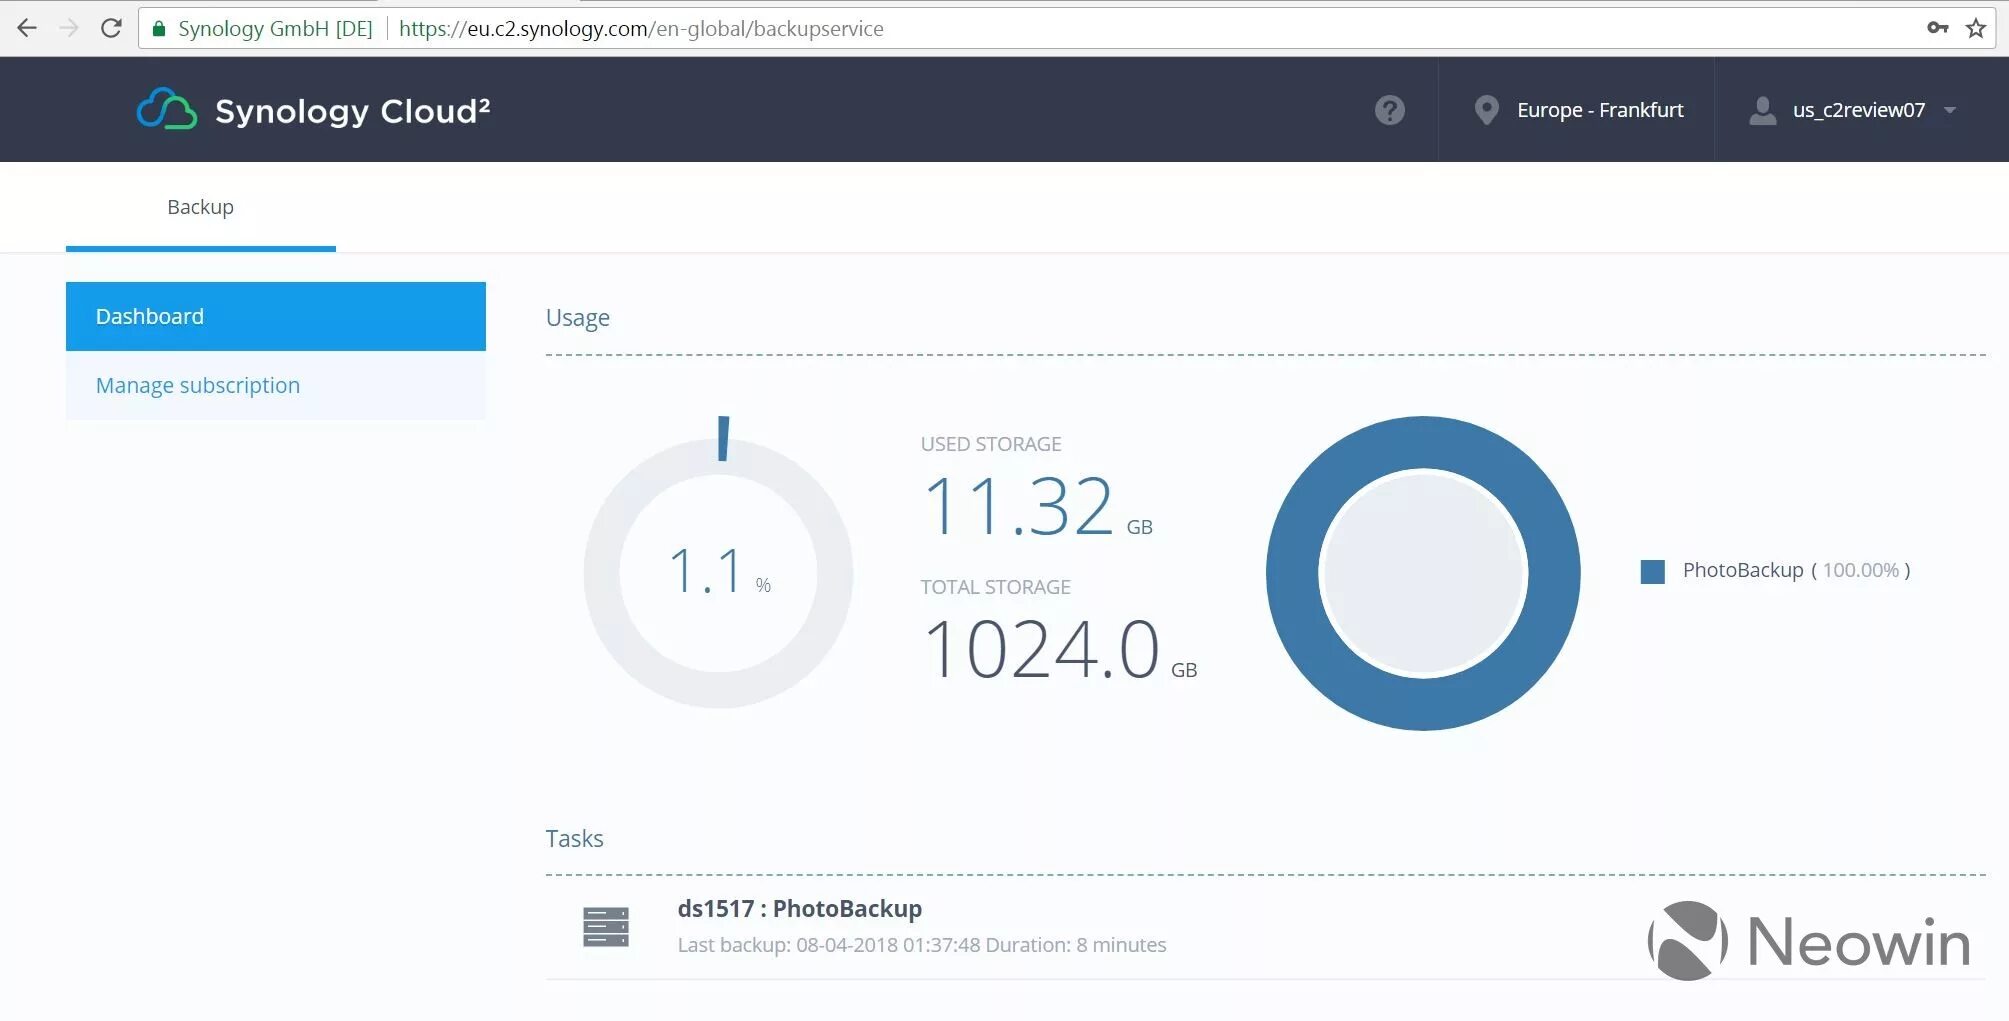Click the user profile avatar icon
Viewport: 2009px width, 1021px height.
point(1763,110)
